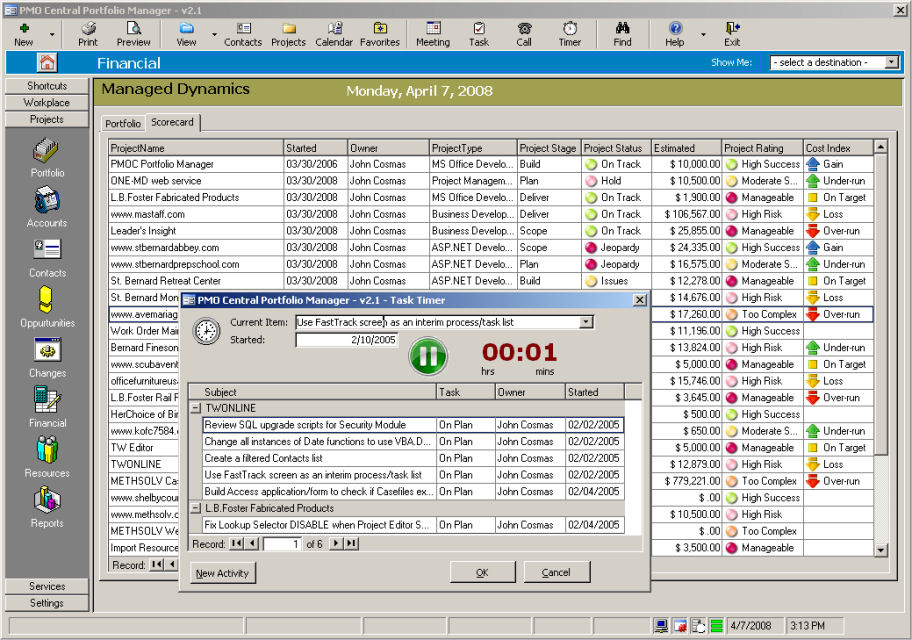Open the dropdown arrow next to New

click(52, 35)
